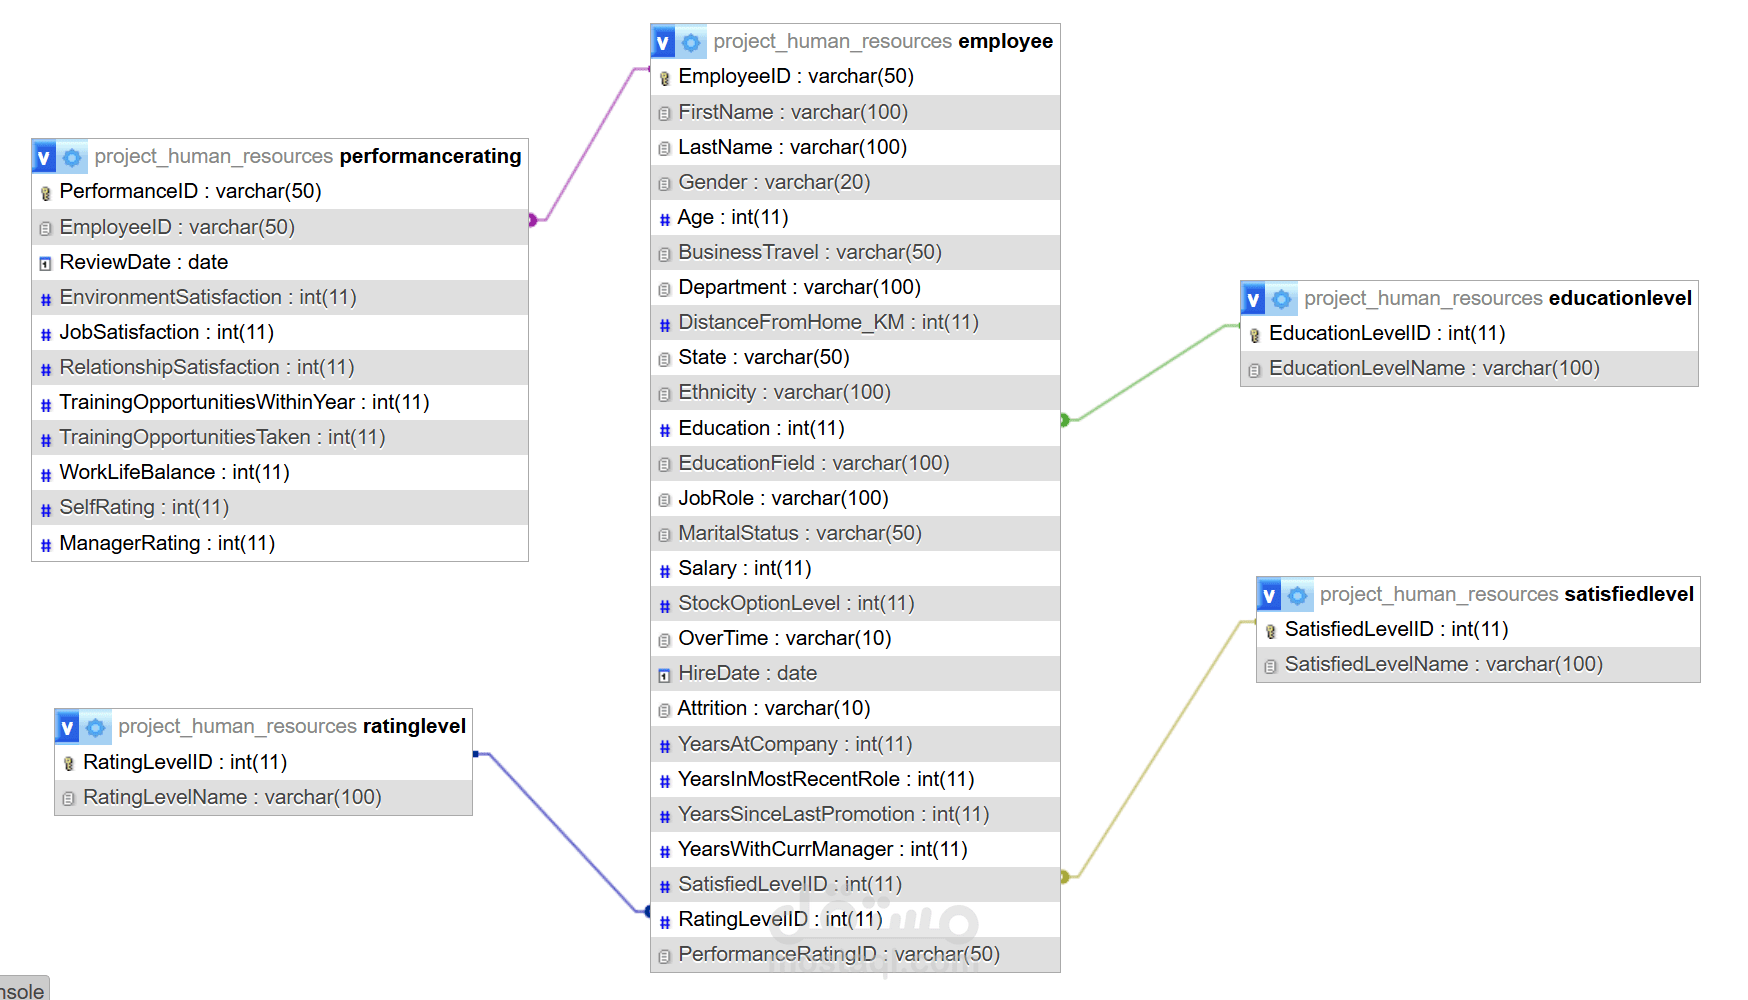The width and height of the screenshot is (1748, 1000).
Task: Collapse performancerating columns via its V icon
Action: click(43, 157)
